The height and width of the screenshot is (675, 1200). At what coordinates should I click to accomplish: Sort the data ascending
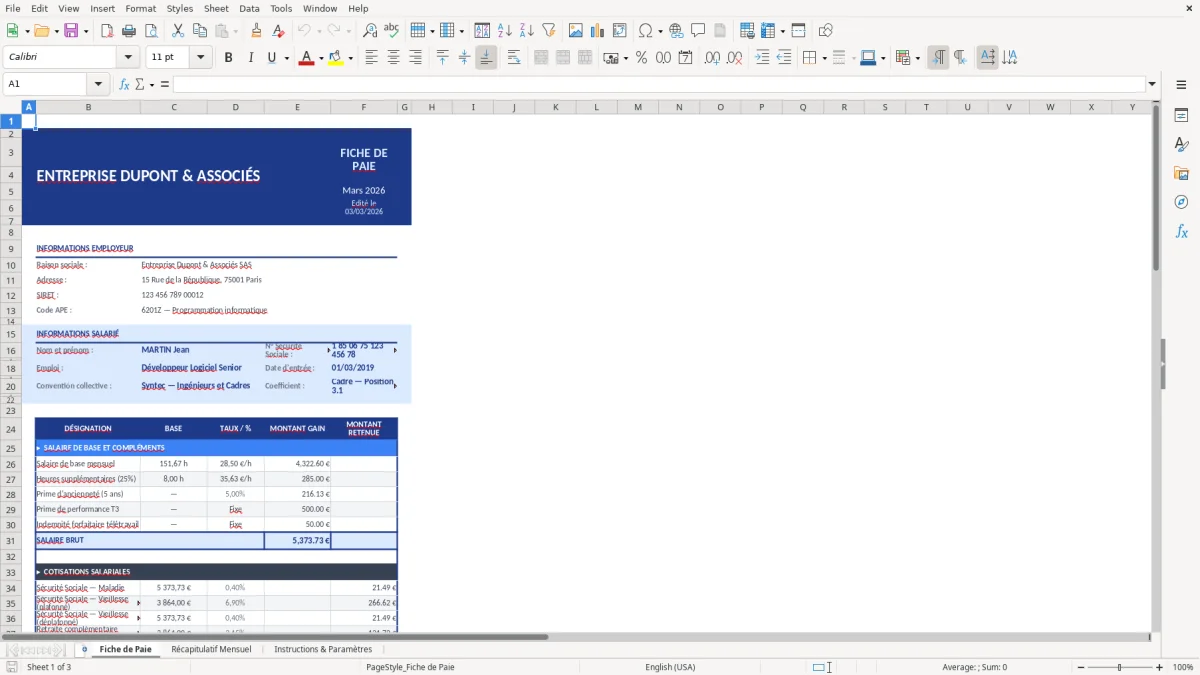506,30
